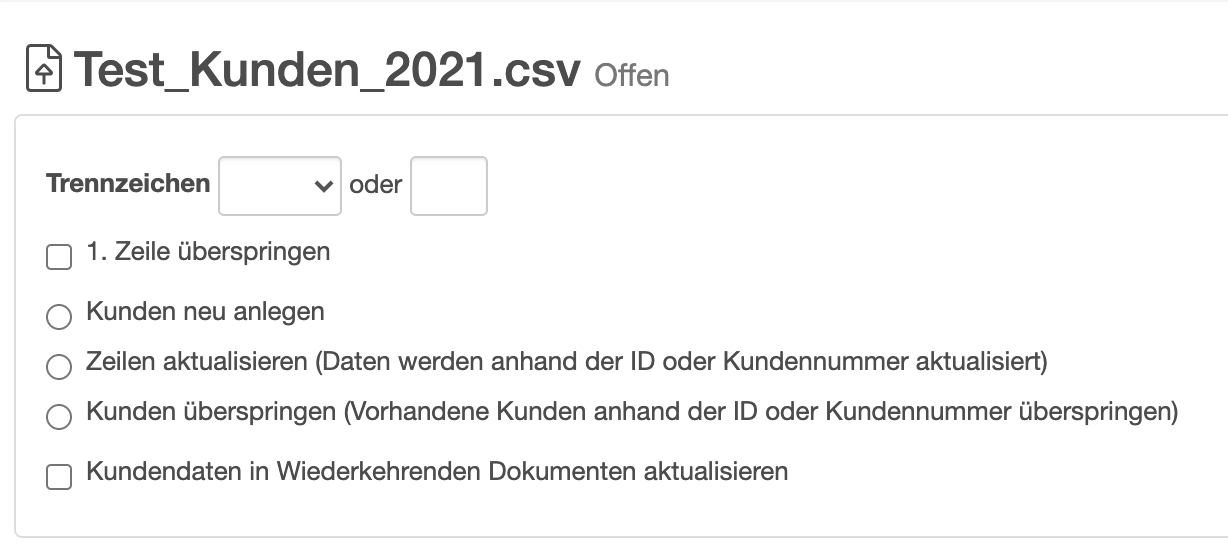Viewport: 1228px width, 554px height.
Task: Enable the "1. Zeile überspringen" checkbox
Action: coord(59,258)
